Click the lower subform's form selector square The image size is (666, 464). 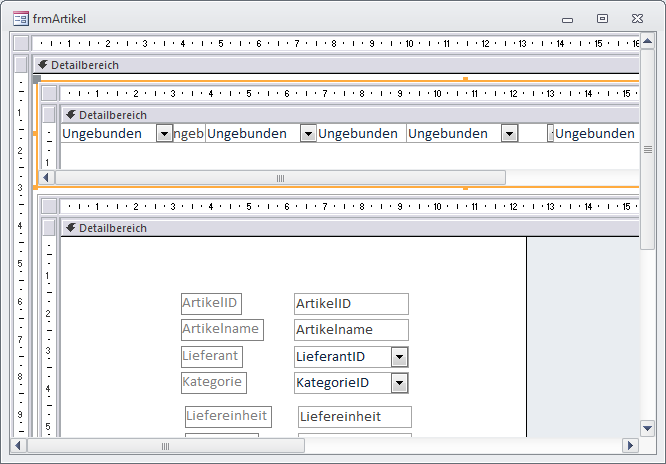click(48, 206)
